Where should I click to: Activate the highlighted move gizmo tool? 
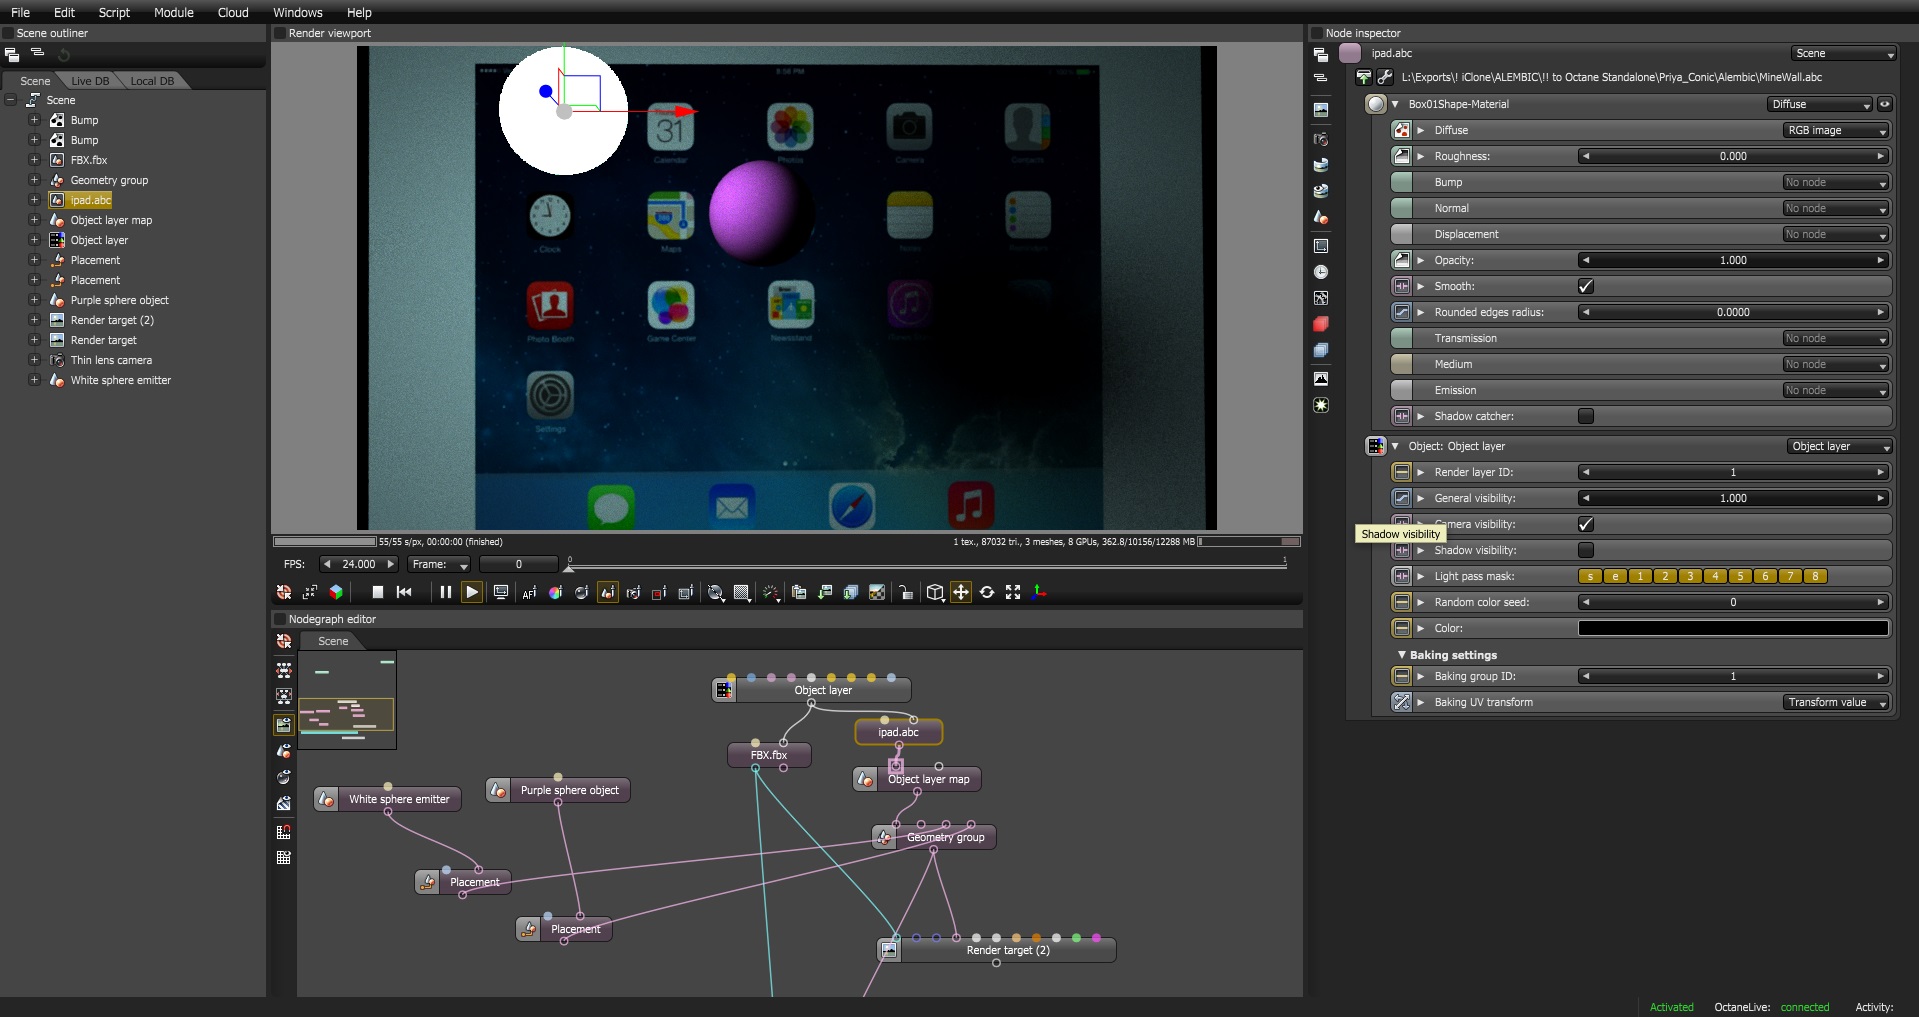pyautogui.click(x=961, y=592)
